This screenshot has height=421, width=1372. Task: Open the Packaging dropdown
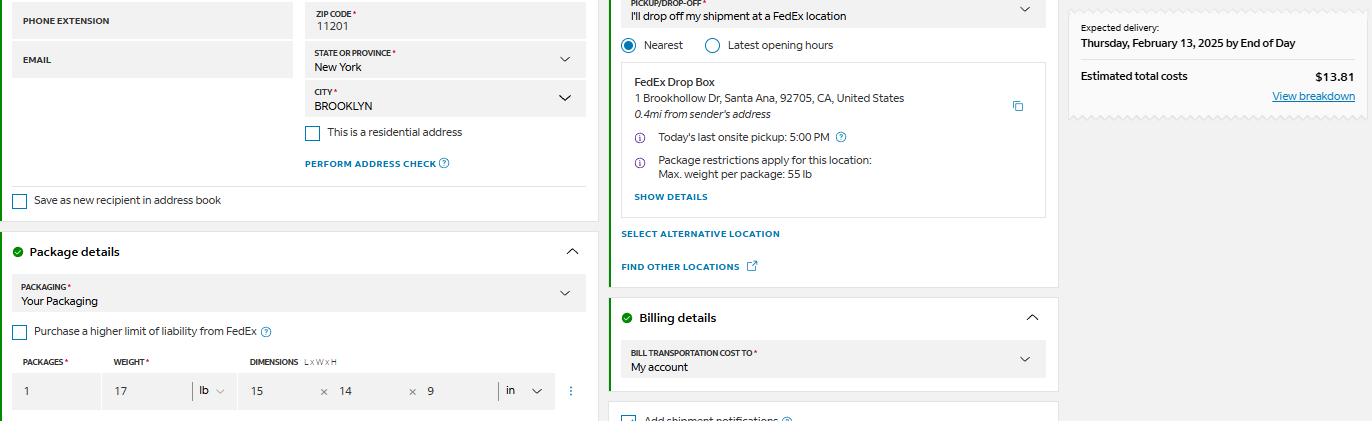(299, 293)
